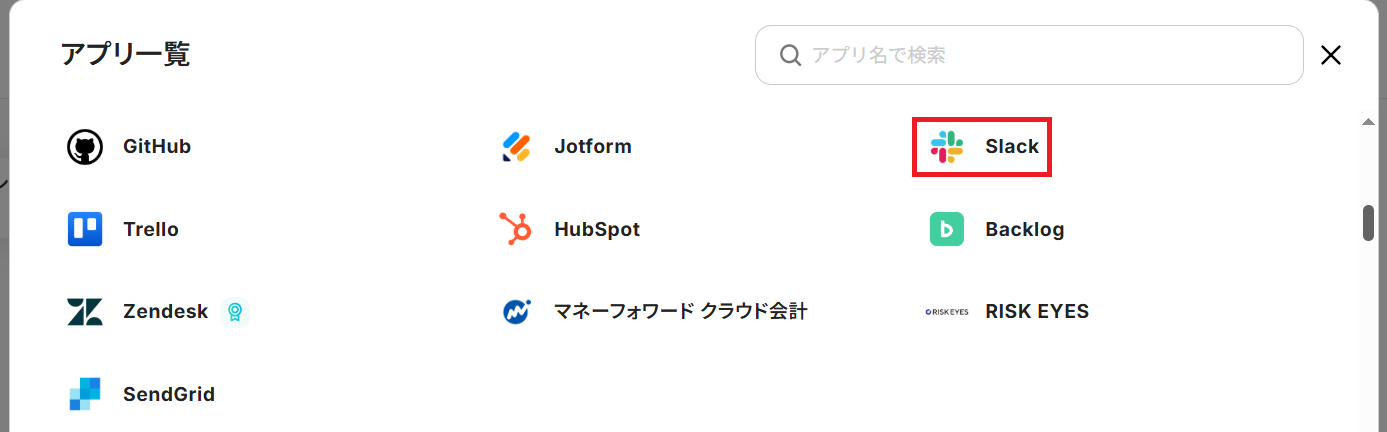
Task: Close the アプリ一覧 dialog
Action: 1331,55
